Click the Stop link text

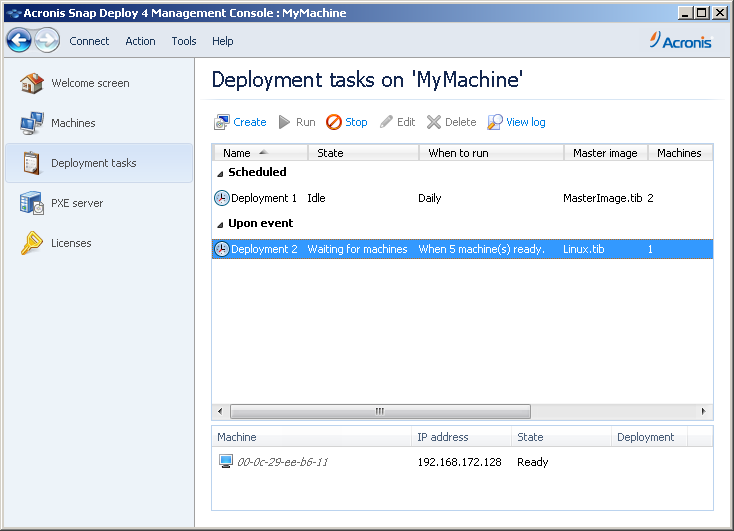pyautogui.click(x=356, y=122)
